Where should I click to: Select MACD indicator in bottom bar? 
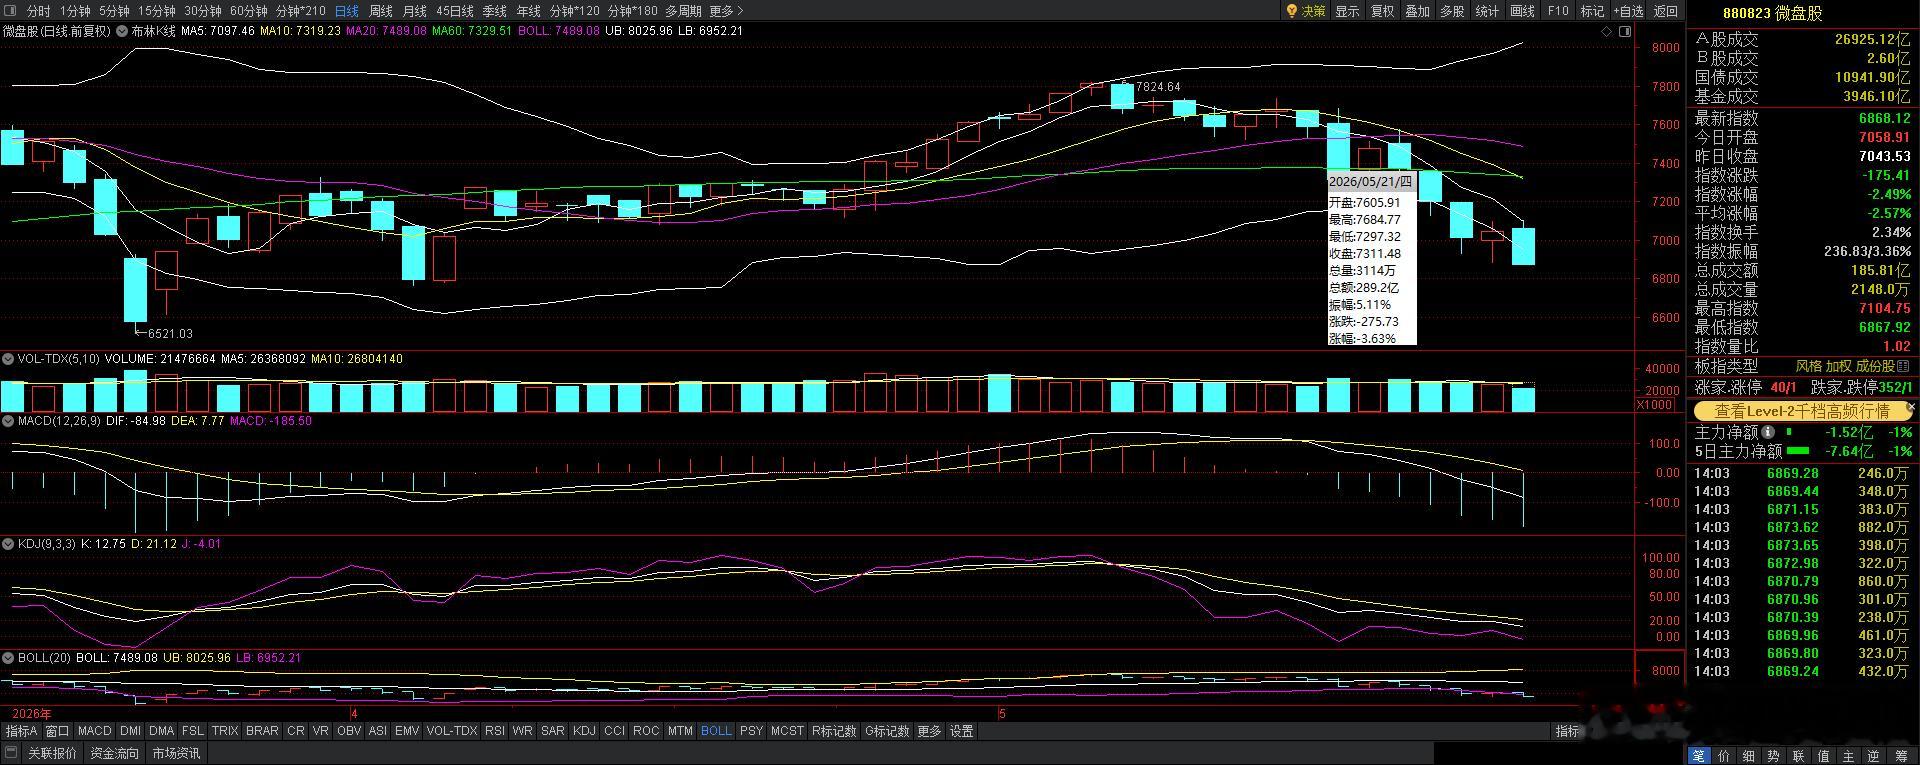pos(95,731)
